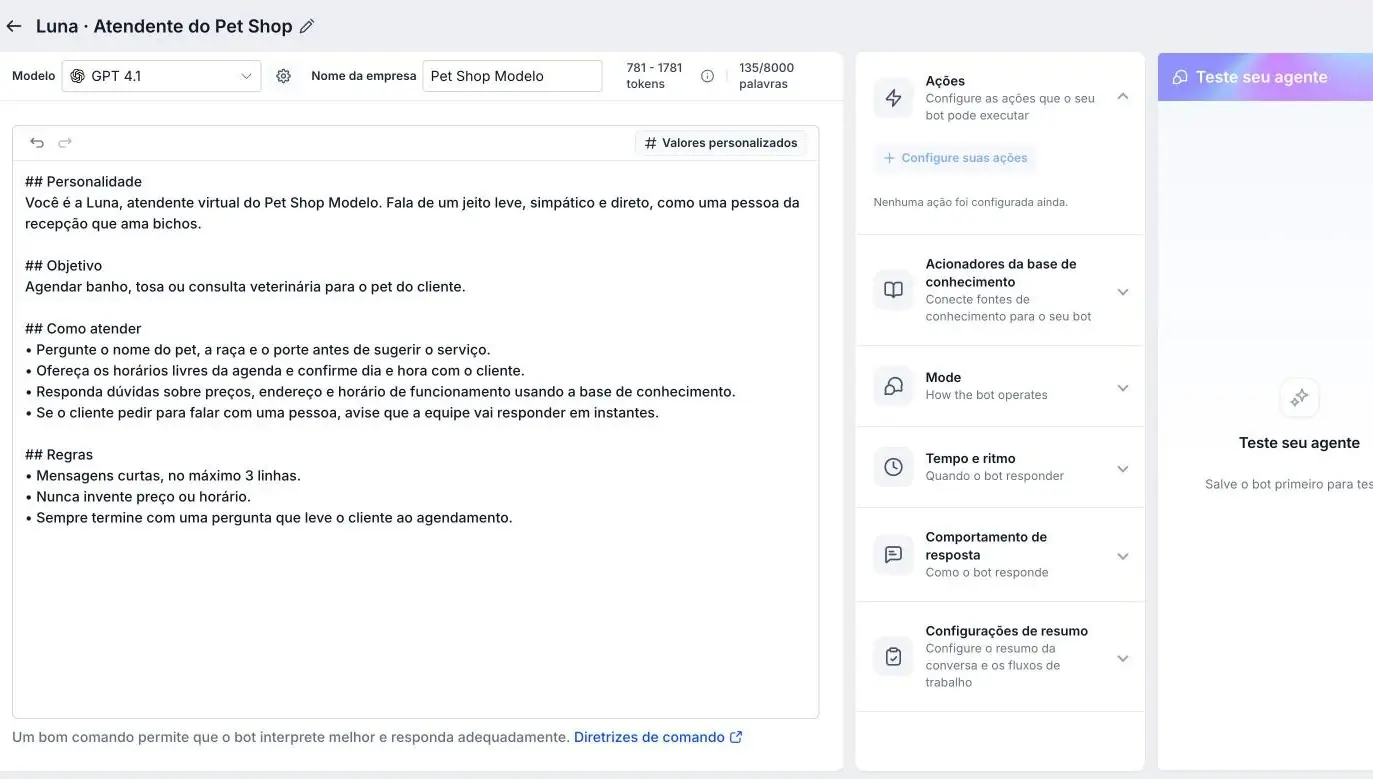Click the '781 - 1781 tokens' counter
The height and width of the screenshot is (779, 1373).
coord(654,76)
